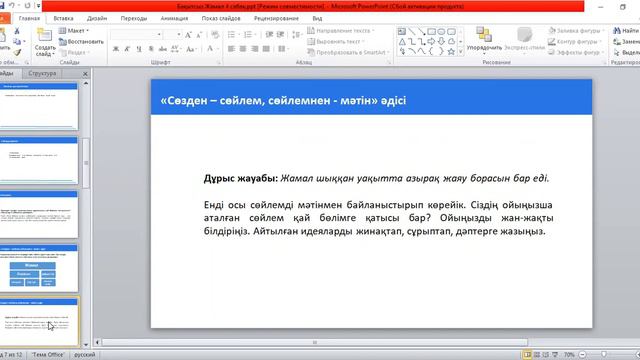Toggle text shadow formatting

pyautogui.click(x=151, y=49)
